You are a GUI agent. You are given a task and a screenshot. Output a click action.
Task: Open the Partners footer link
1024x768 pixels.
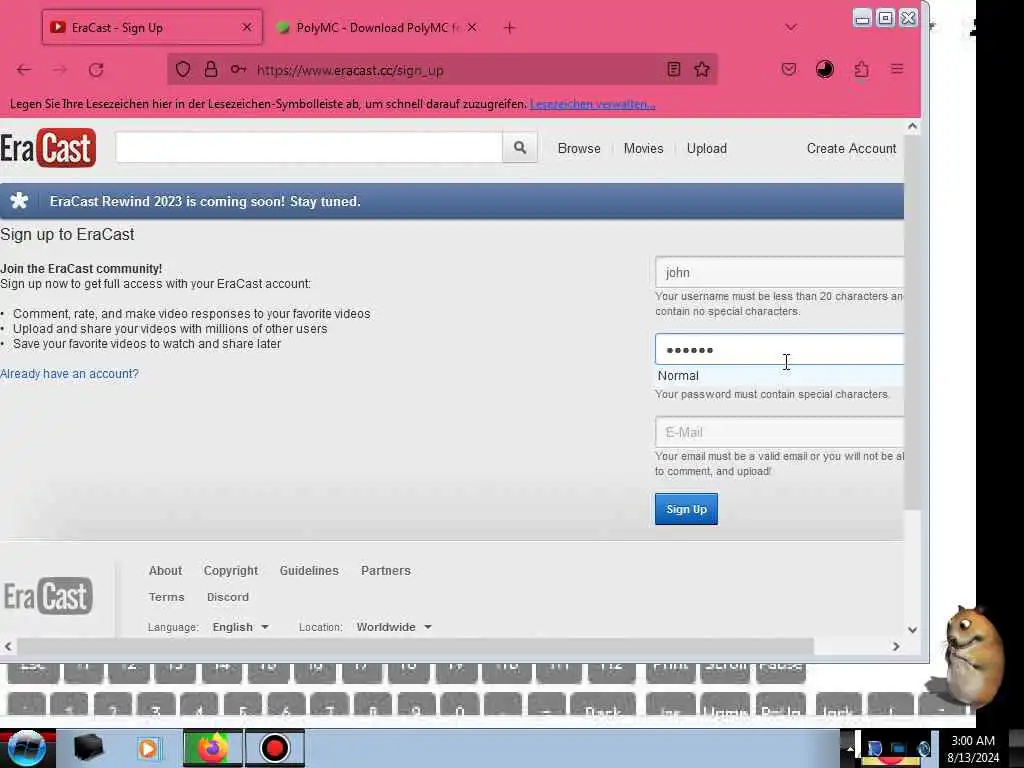pyautogui.click(x=385, y=570)
